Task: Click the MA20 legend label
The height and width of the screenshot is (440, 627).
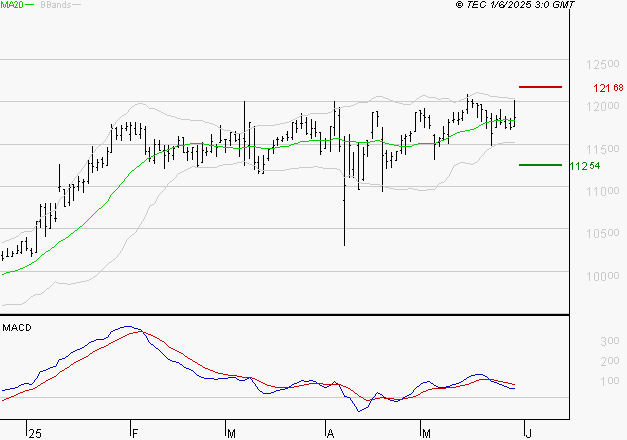Action: click(x=11, y=5)
